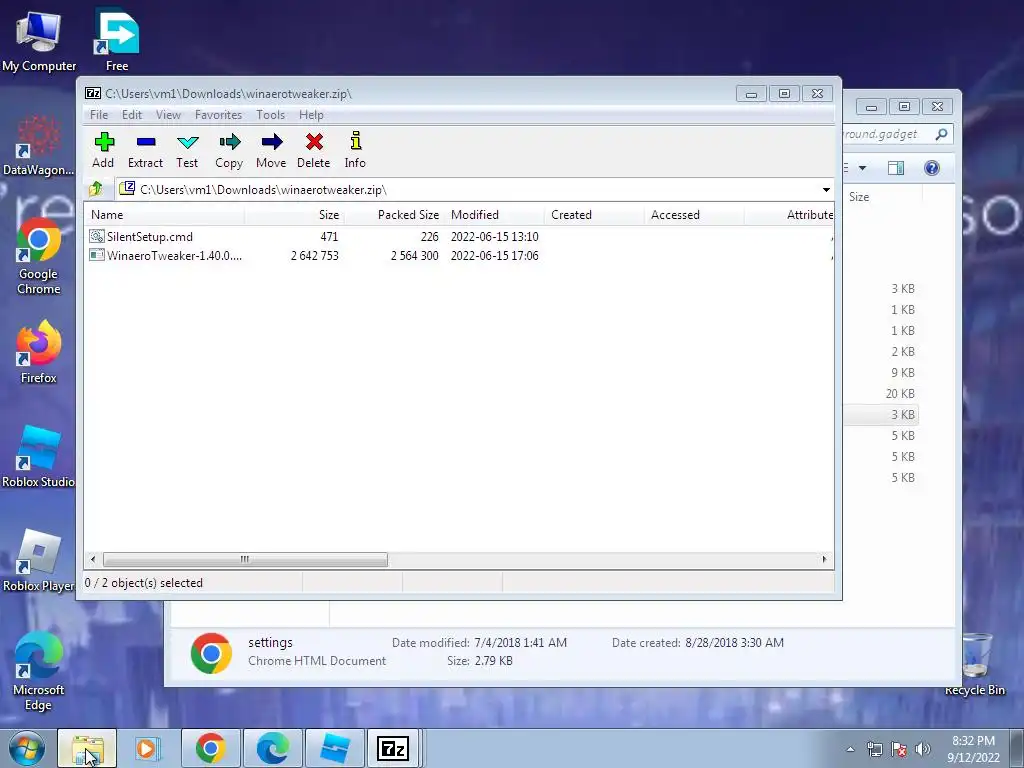Expand the address path dropdown
Screen dimensions: 1024x768
point(826,190)
